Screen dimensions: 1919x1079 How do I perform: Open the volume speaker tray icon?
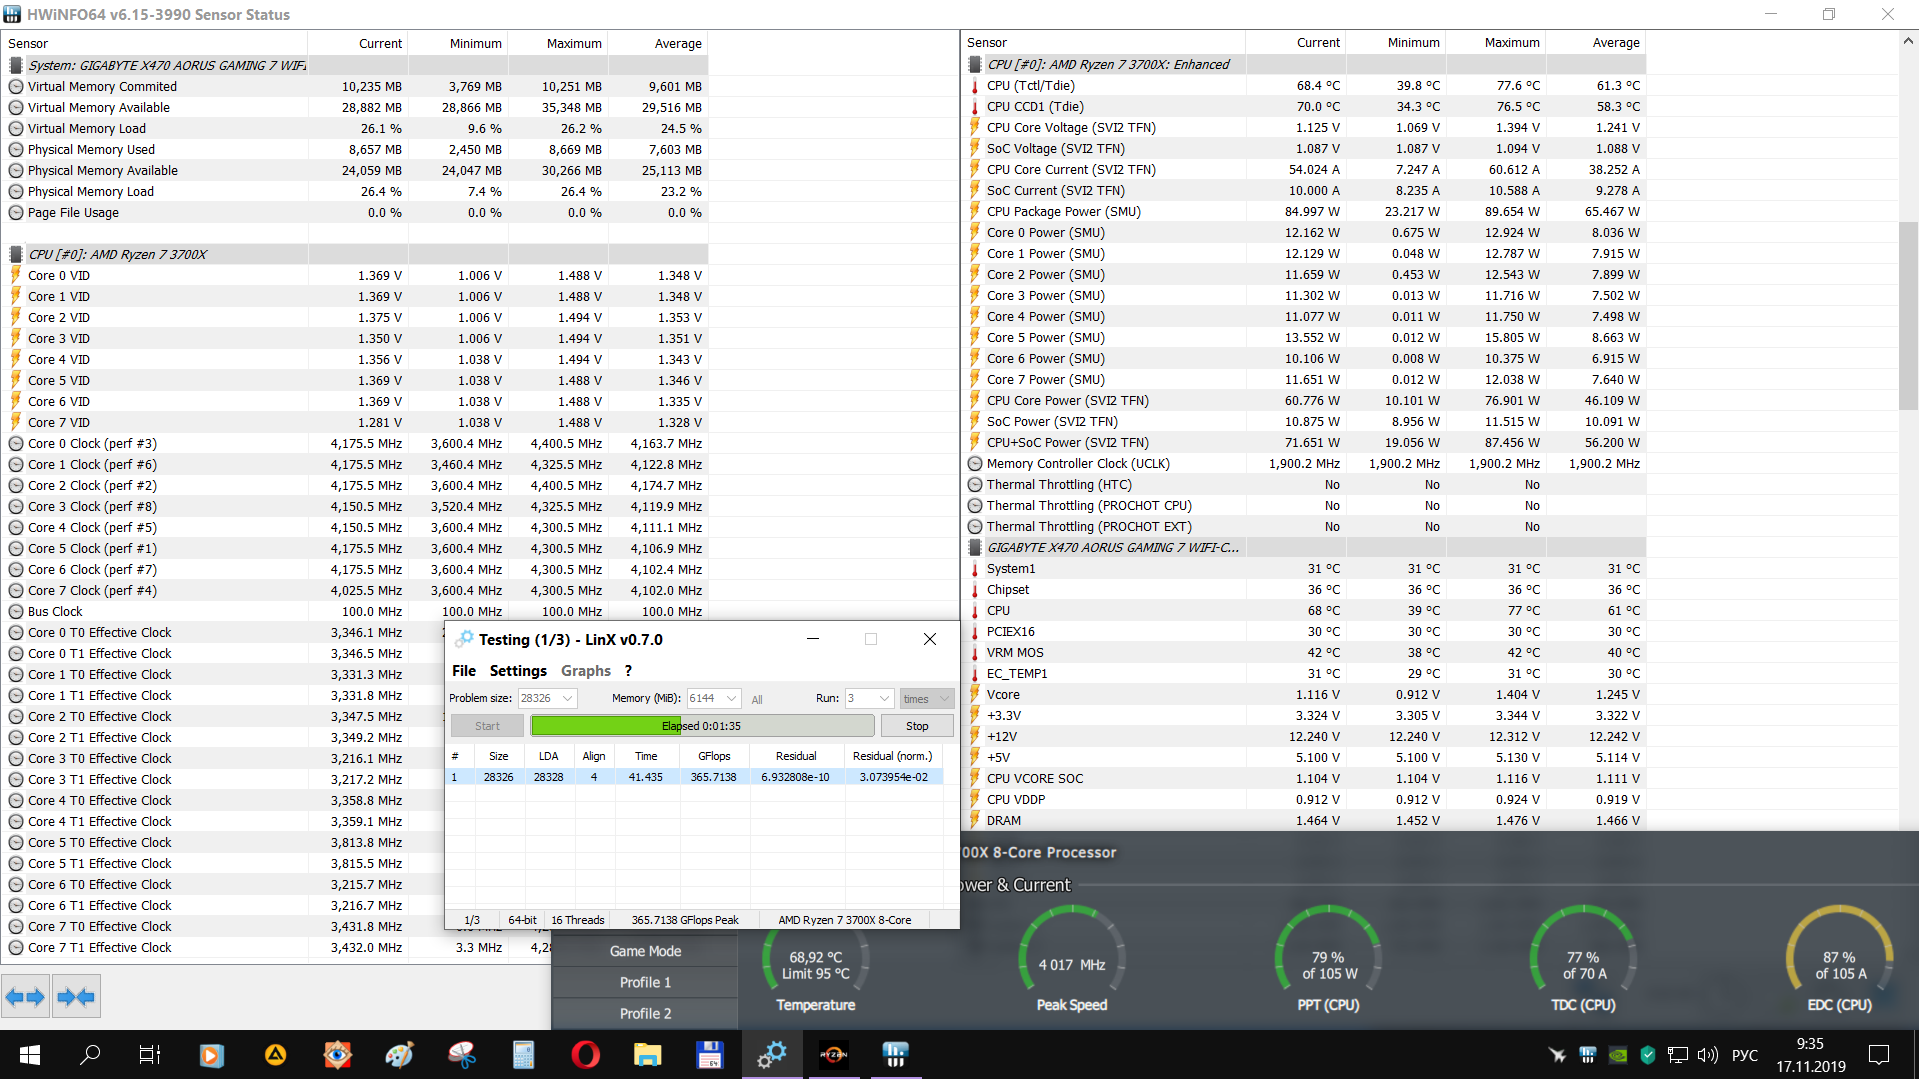pyautogui.click(x=1708, y=1054)
